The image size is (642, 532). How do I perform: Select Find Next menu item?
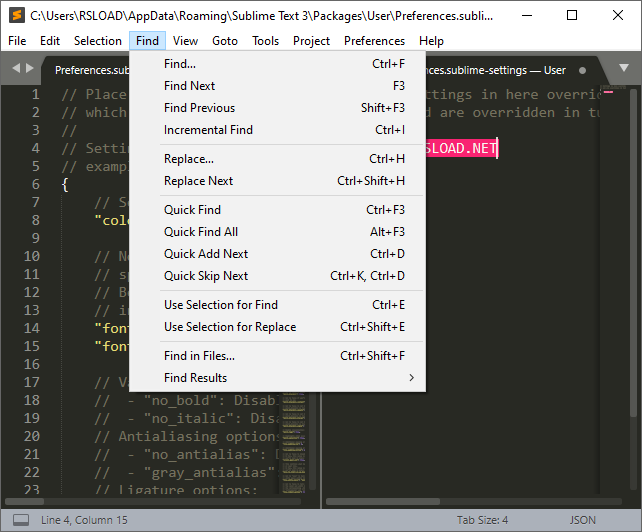pos(278,86)
